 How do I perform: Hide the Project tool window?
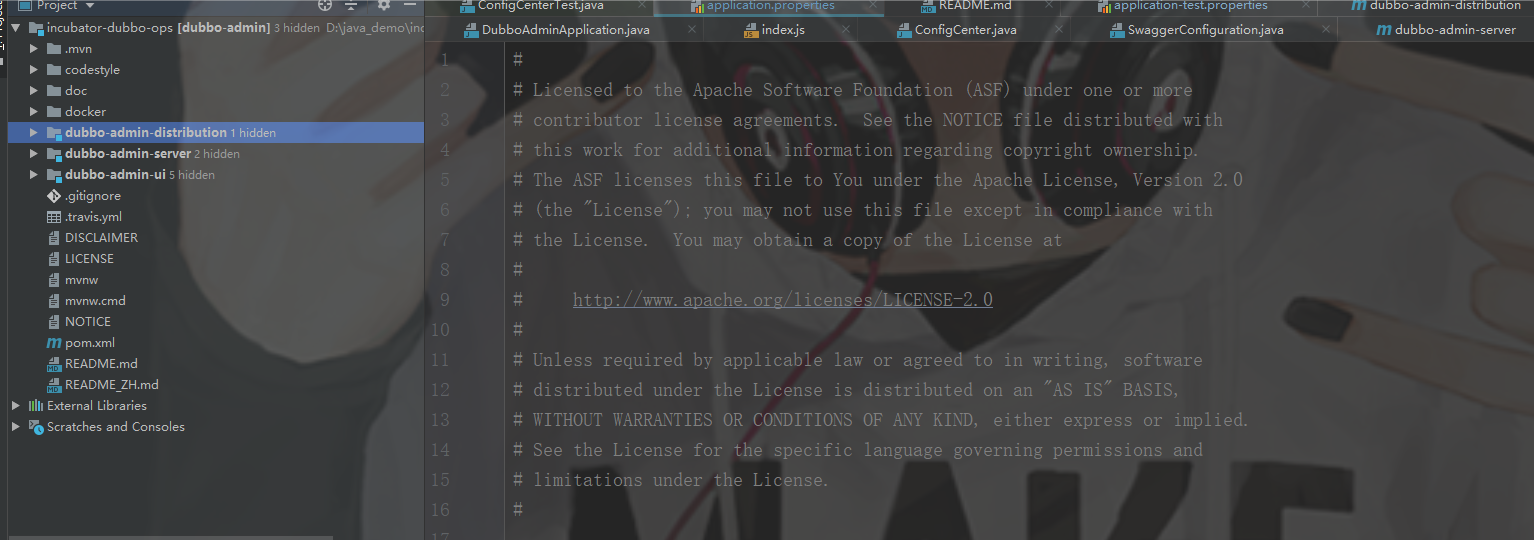(410, 5)
